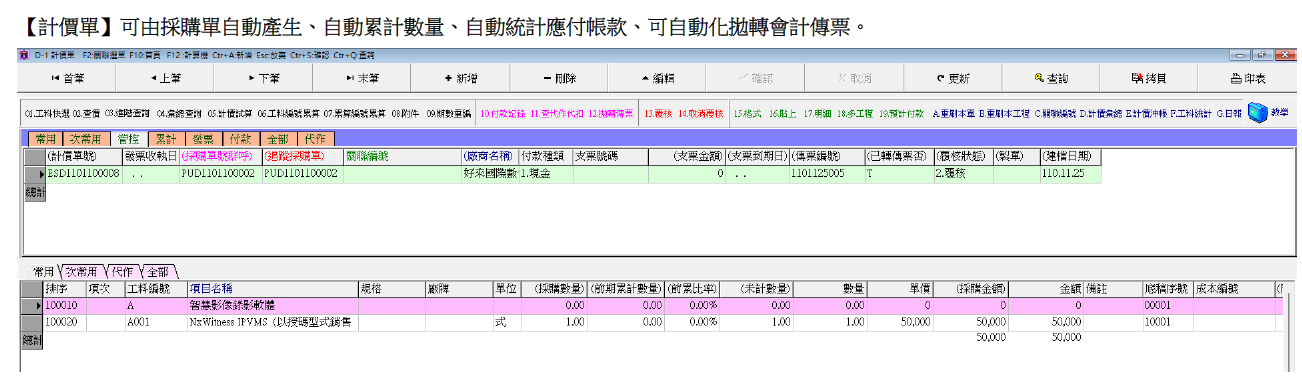The width and height of the screenshot is (1302, 385).
Task: Click 13.覆核 review action
Action: tap(657, 114)
